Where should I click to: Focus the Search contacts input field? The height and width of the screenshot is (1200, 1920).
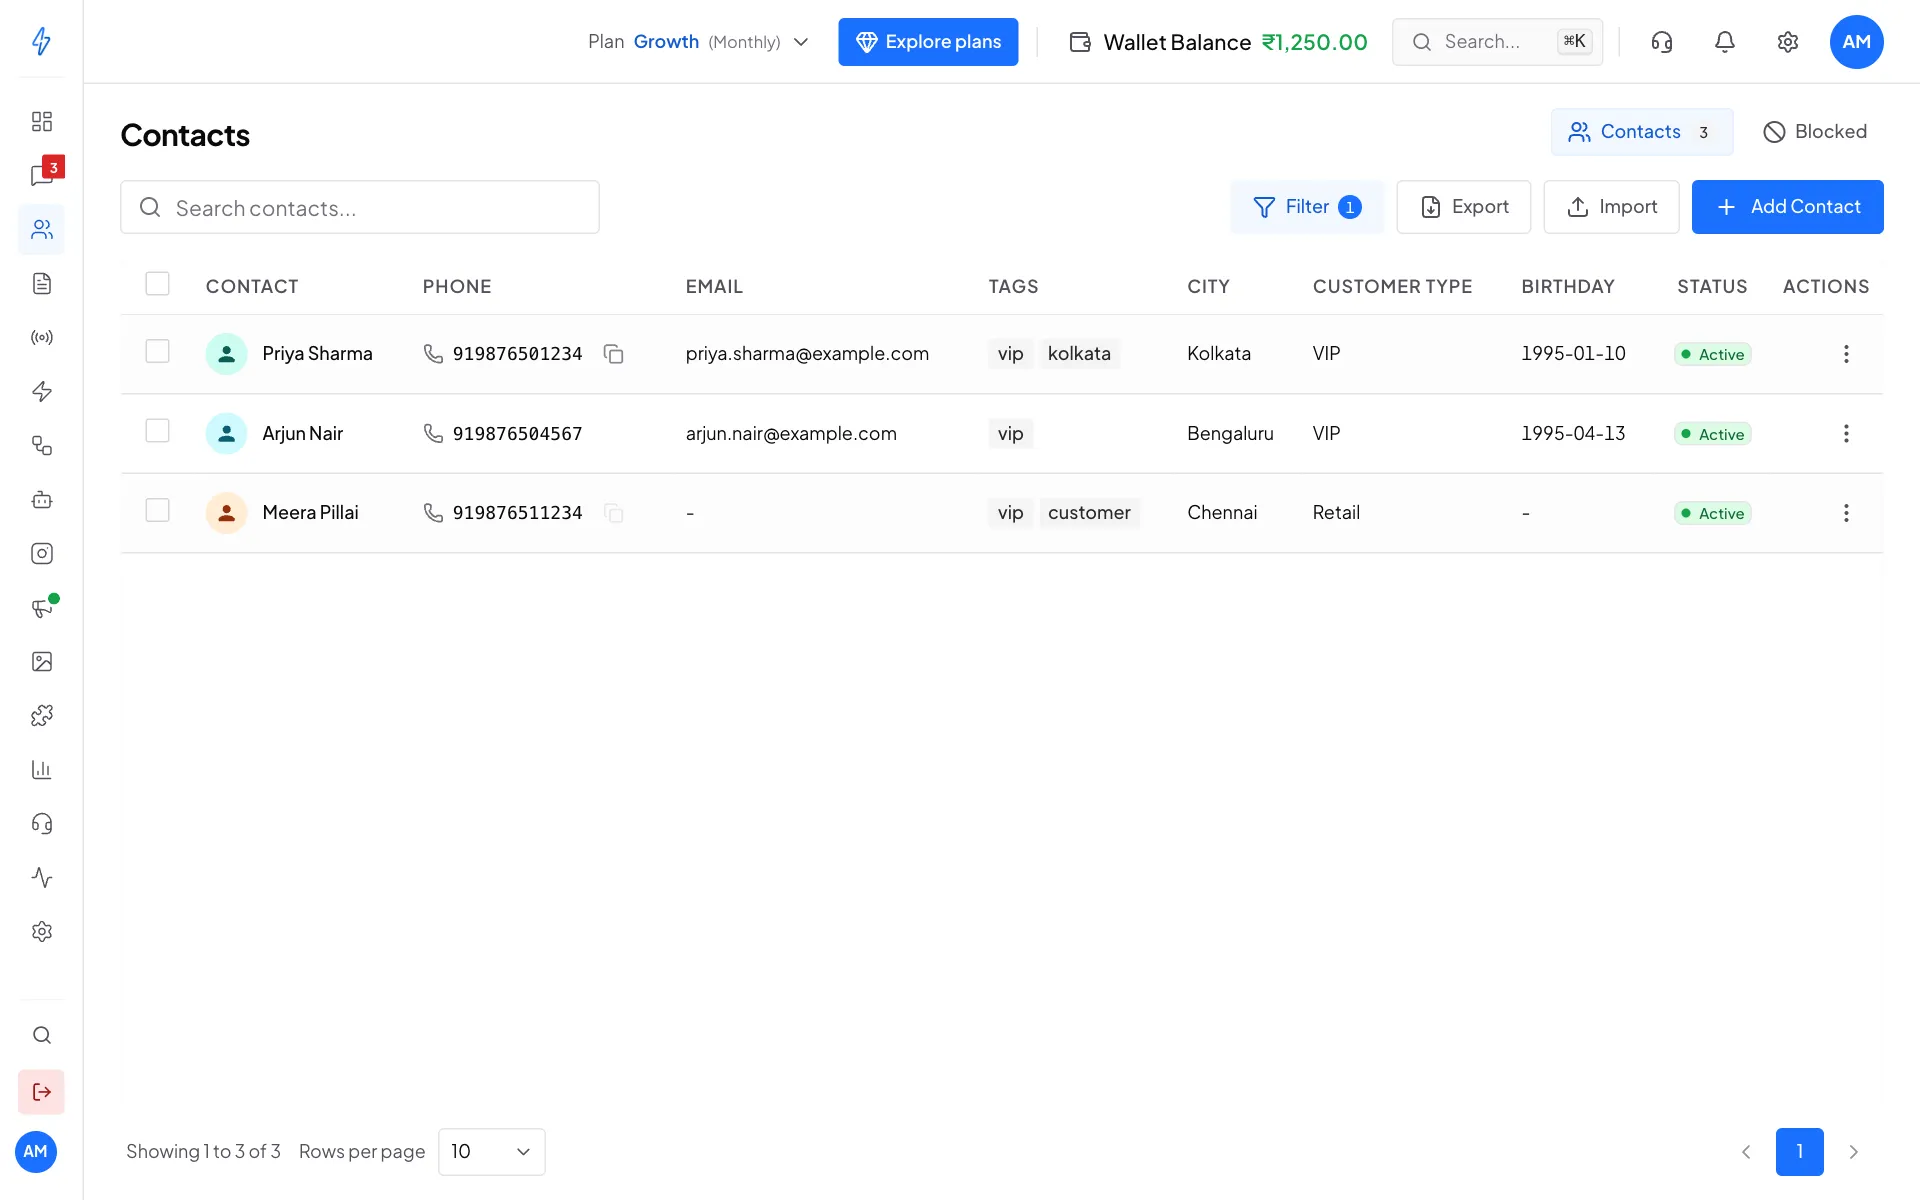(x=360, y=207)
